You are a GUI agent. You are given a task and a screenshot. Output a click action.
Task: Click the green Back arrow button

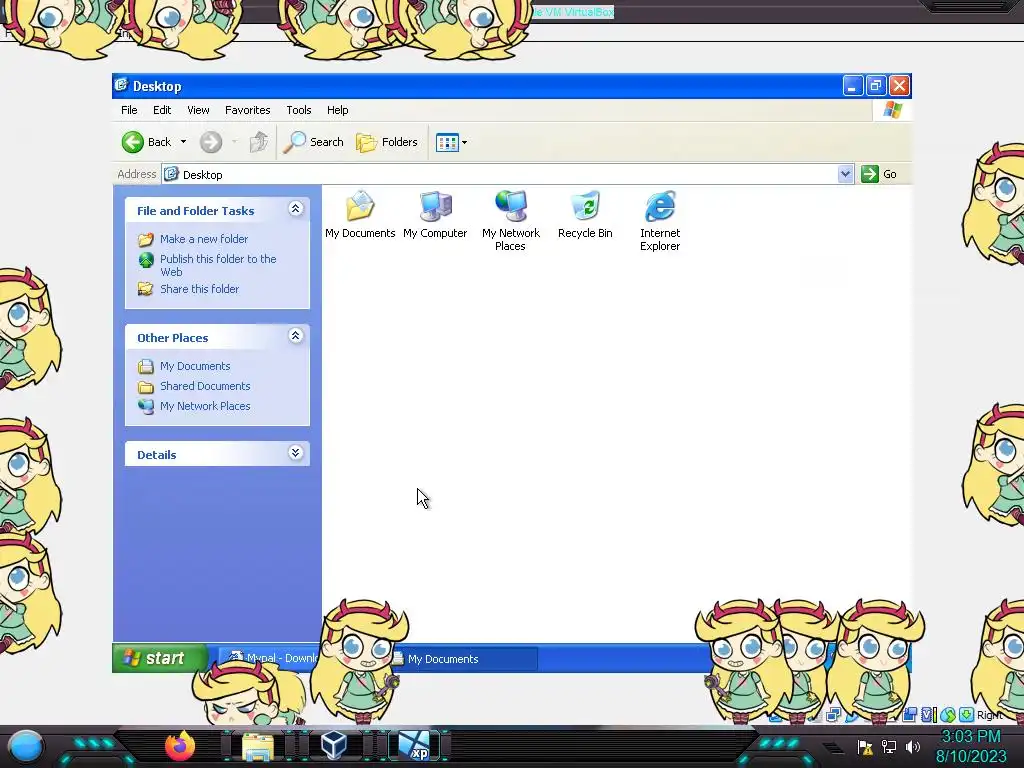[x=133, y=142]
